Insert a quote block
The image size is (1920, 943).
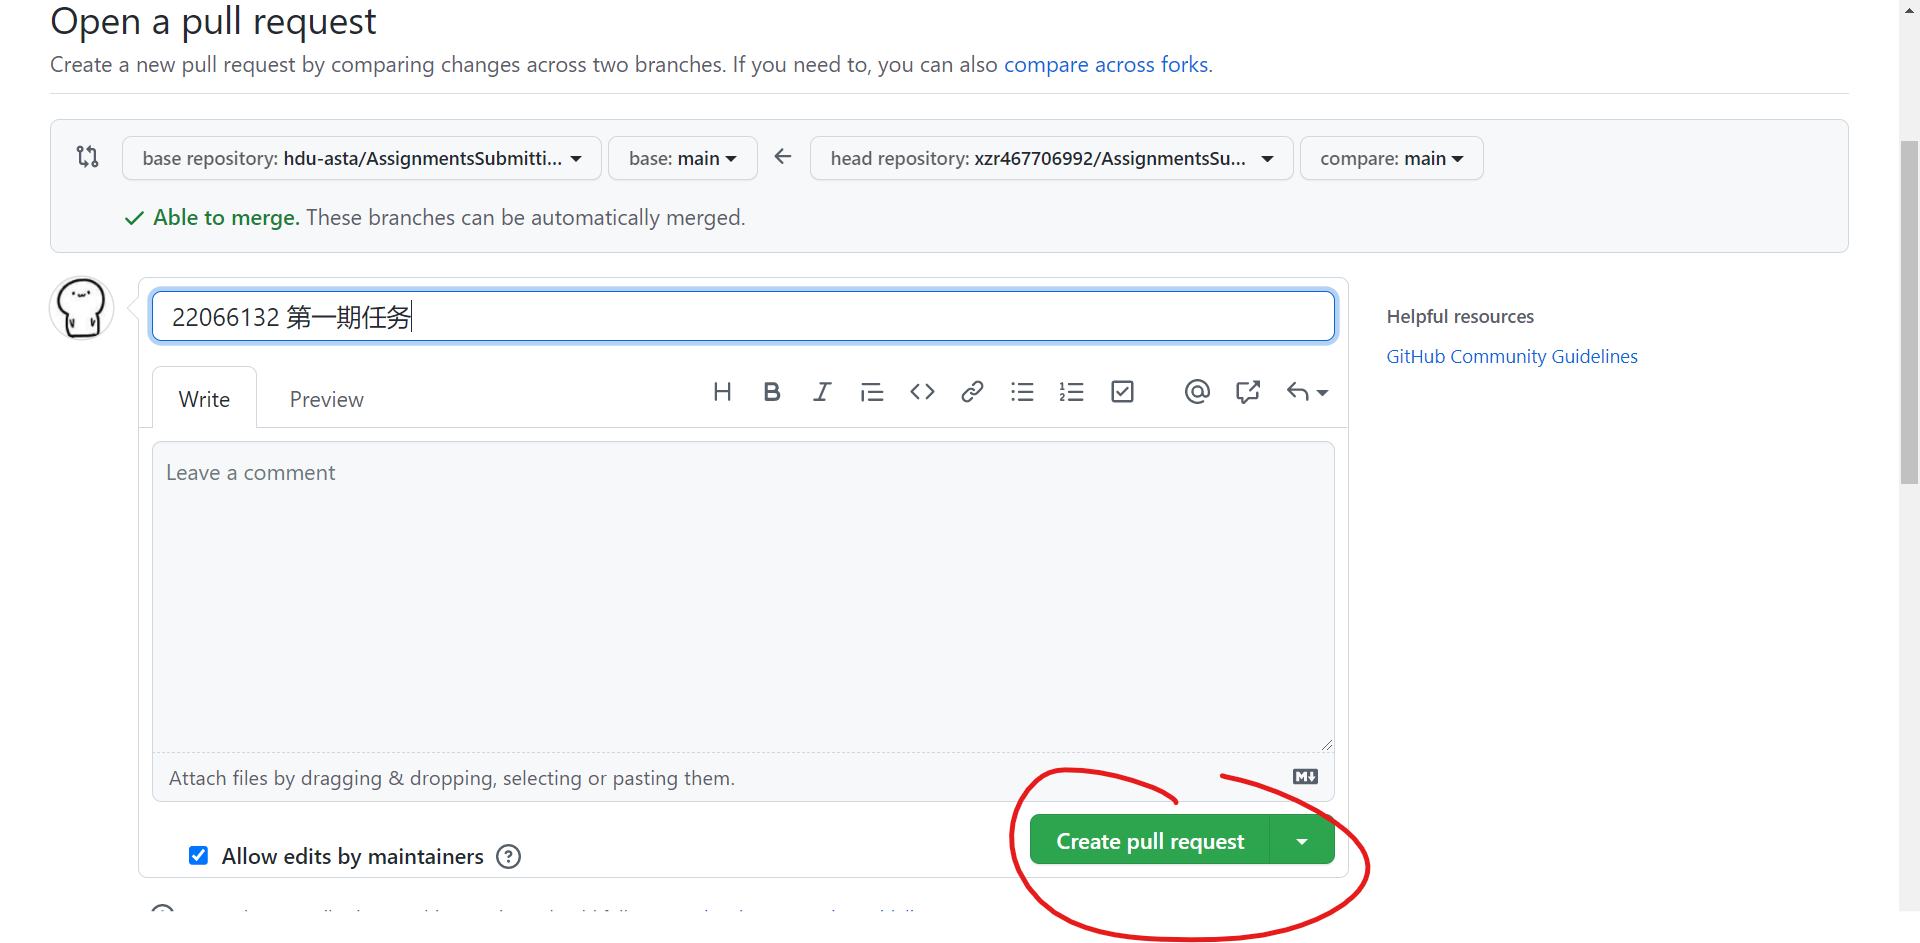tap(871, 392)
